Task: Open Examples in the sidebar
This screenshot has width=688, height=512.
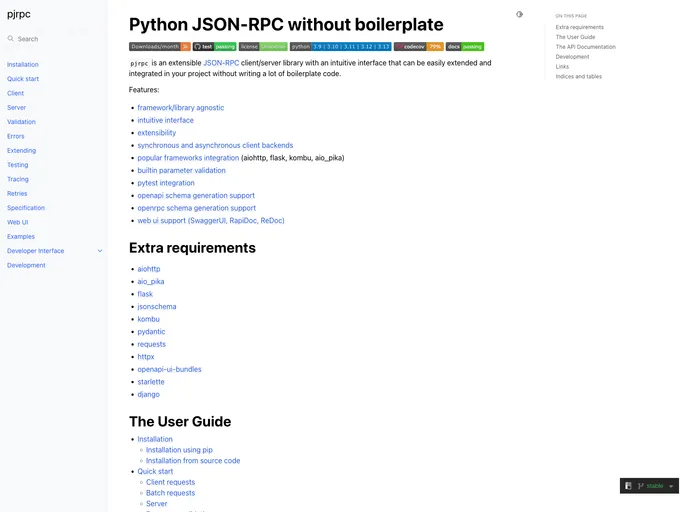Action: 21,236
